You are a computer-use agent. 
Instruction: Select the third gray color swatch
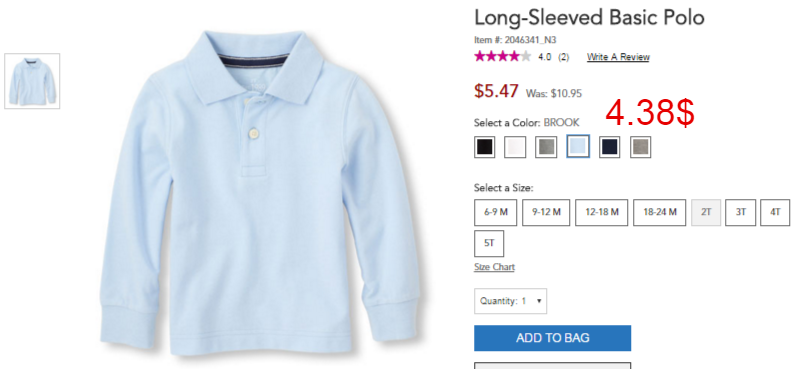tap(546, 147)
